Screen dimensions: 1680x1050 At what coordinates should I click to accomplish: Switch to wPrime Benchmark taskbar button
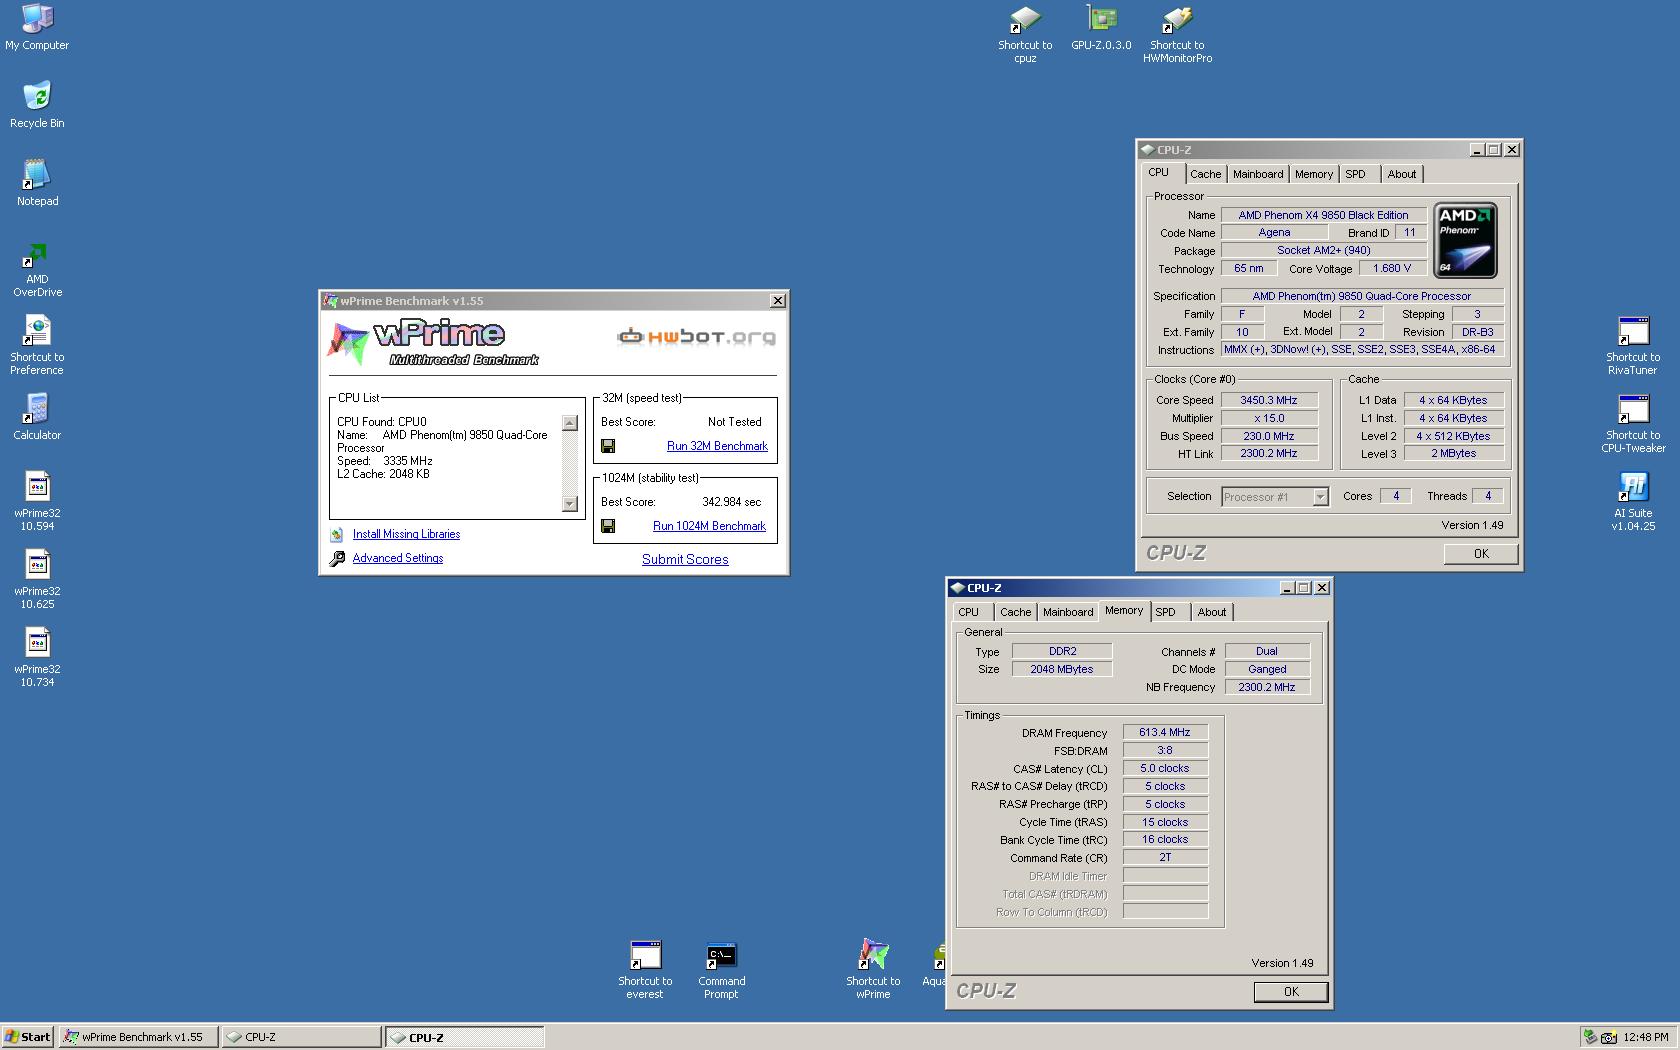(x=138, y=1037)
